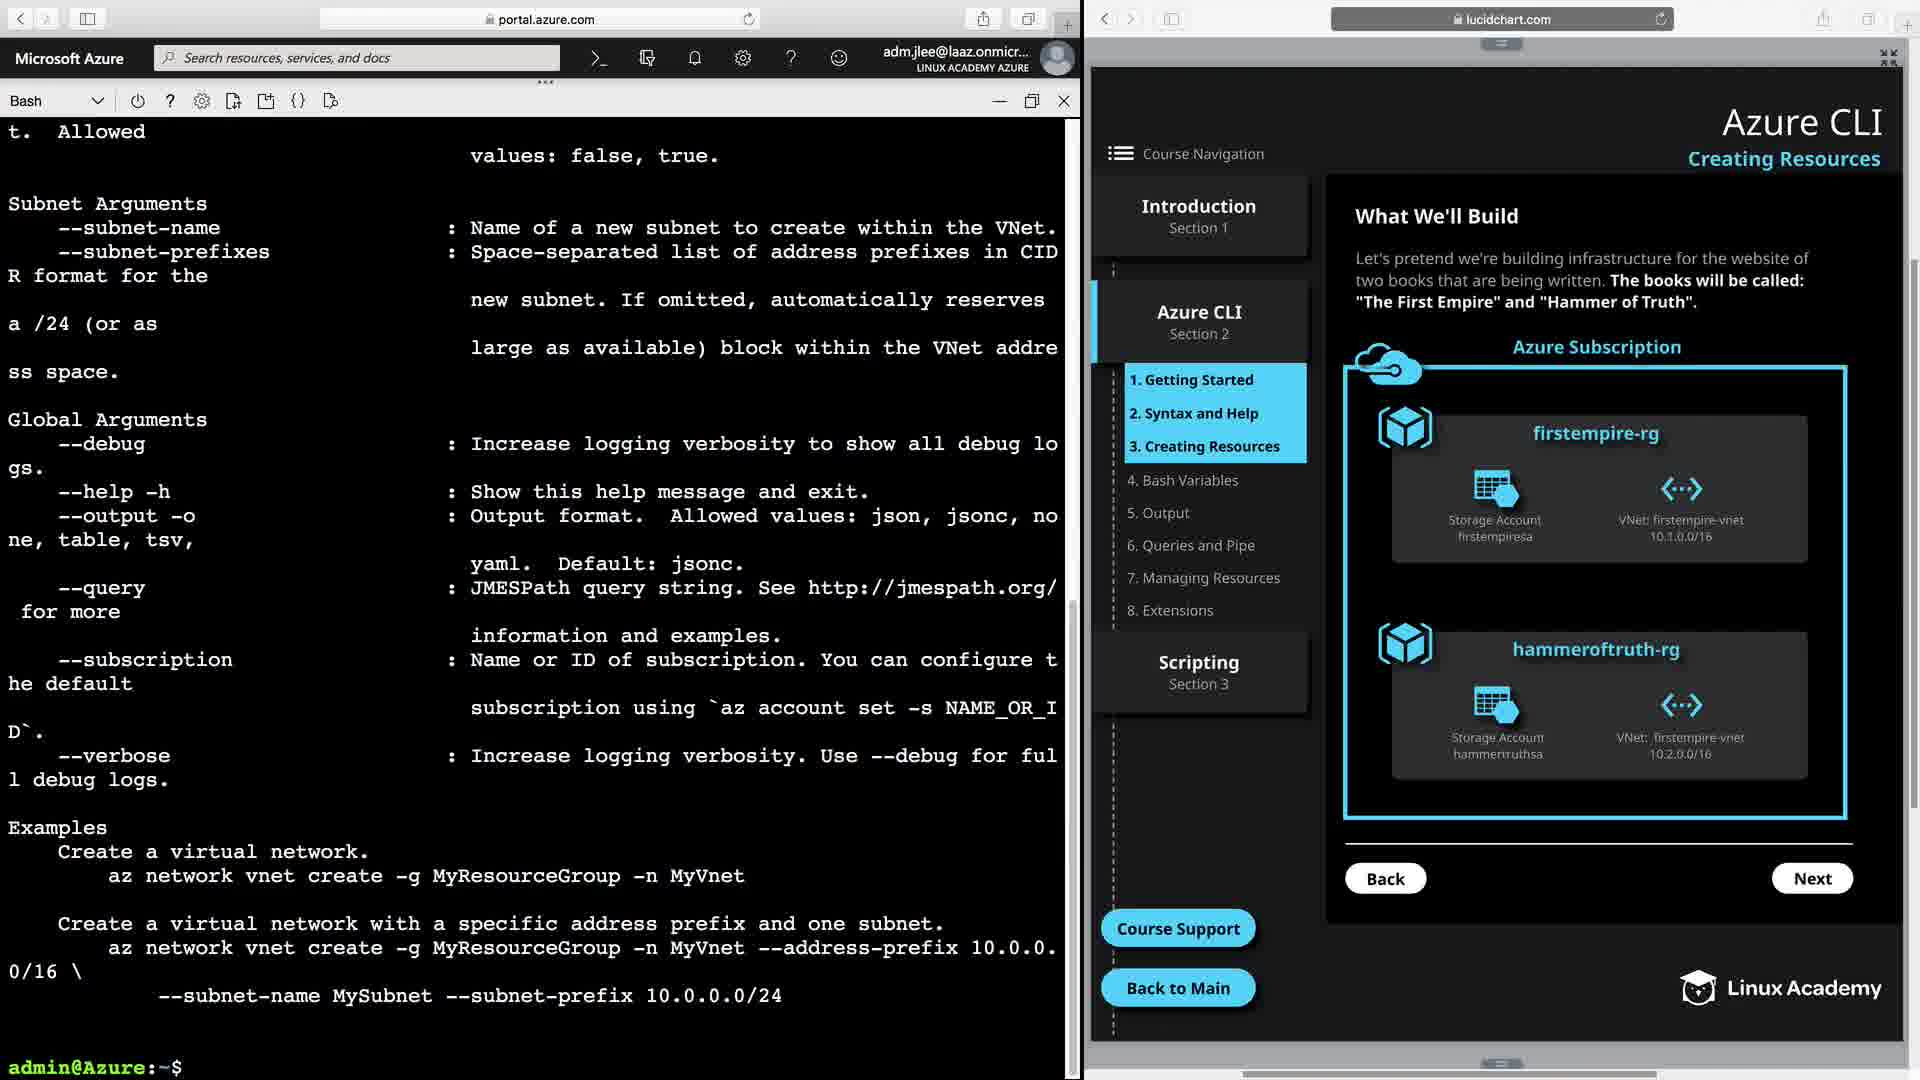The image size is (1920, 1080).
Task: Expand the Course Navigation hamburger menu
Action: pyautogui.click(x=1120, y=154)
